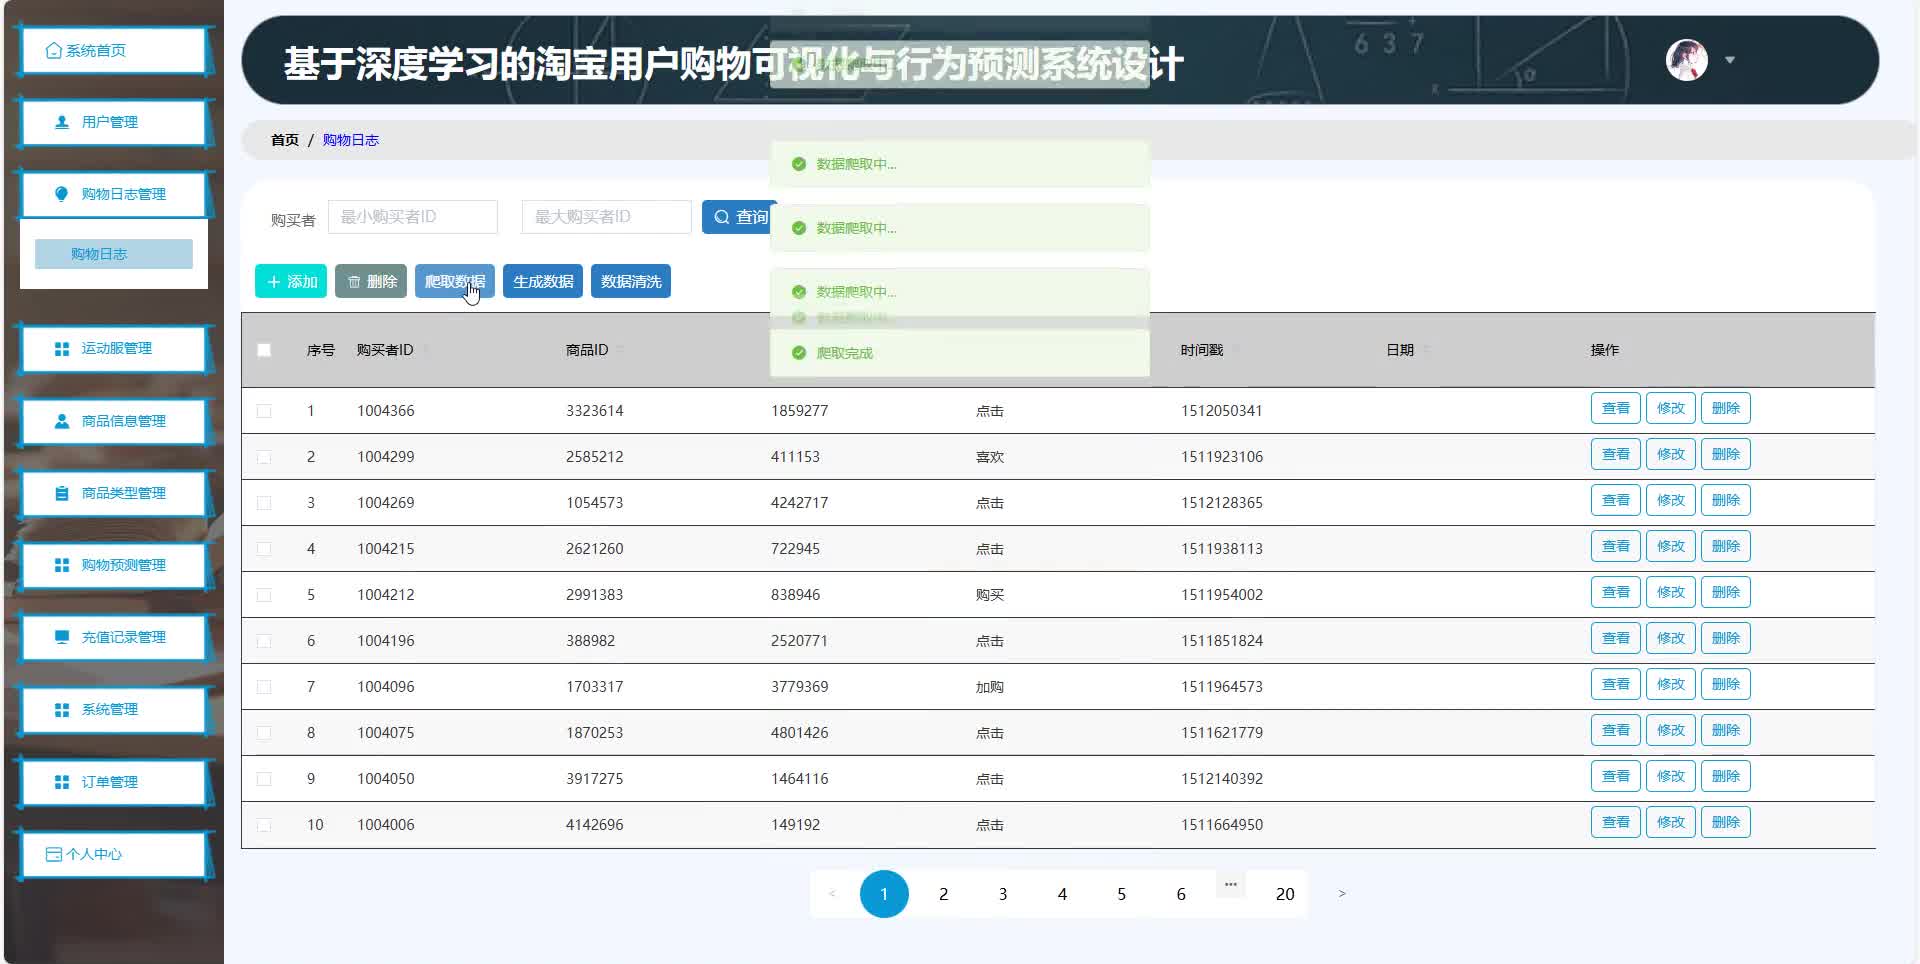The image size is (1920, 964).
Task: Jump to page 20 in pagination
Action: pos(1284,893)
